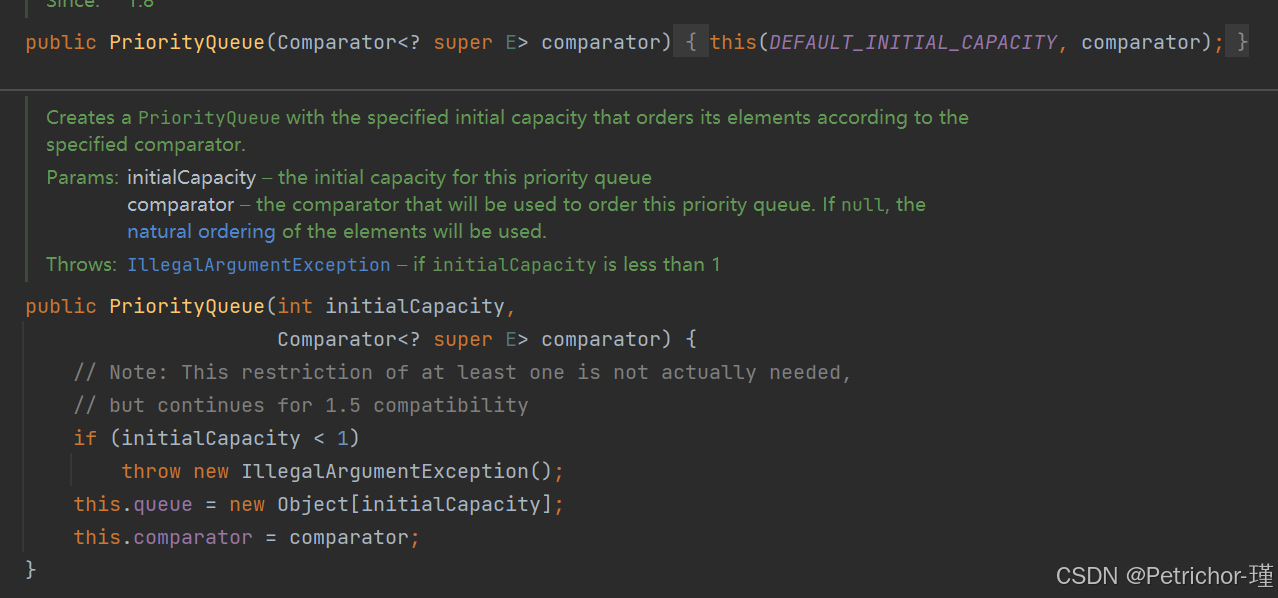Viewport: 1278px width, 598px height.
Task: Place cursor on '// Note: This restriction' comment
Action: coord(462,372)
